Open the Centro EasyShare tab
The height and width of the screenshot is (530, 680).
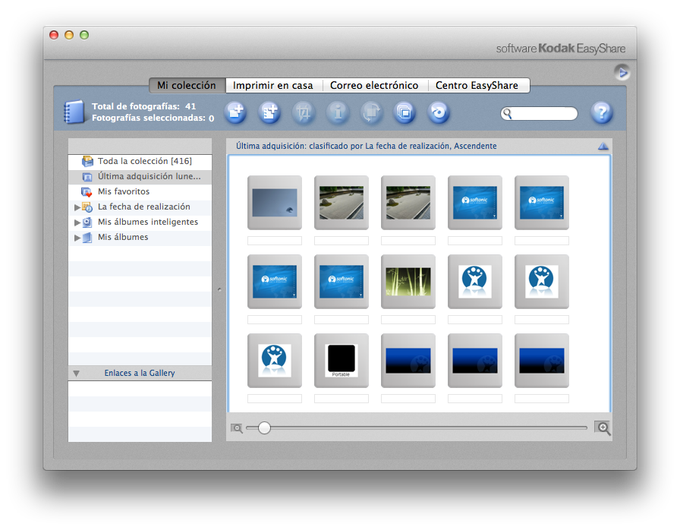[x=477, y=85]
